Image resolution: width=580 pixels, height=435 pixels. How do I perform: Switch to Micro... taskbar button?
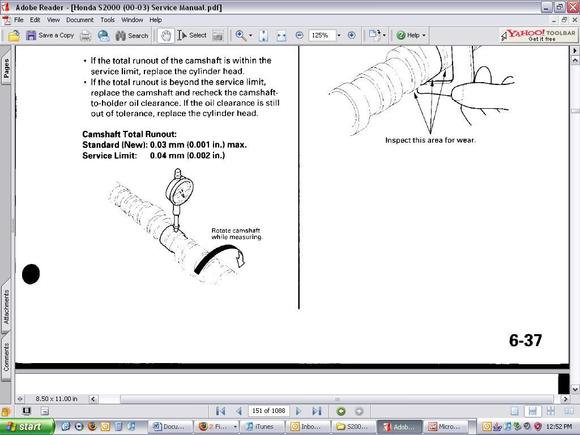tap(446, 427)
